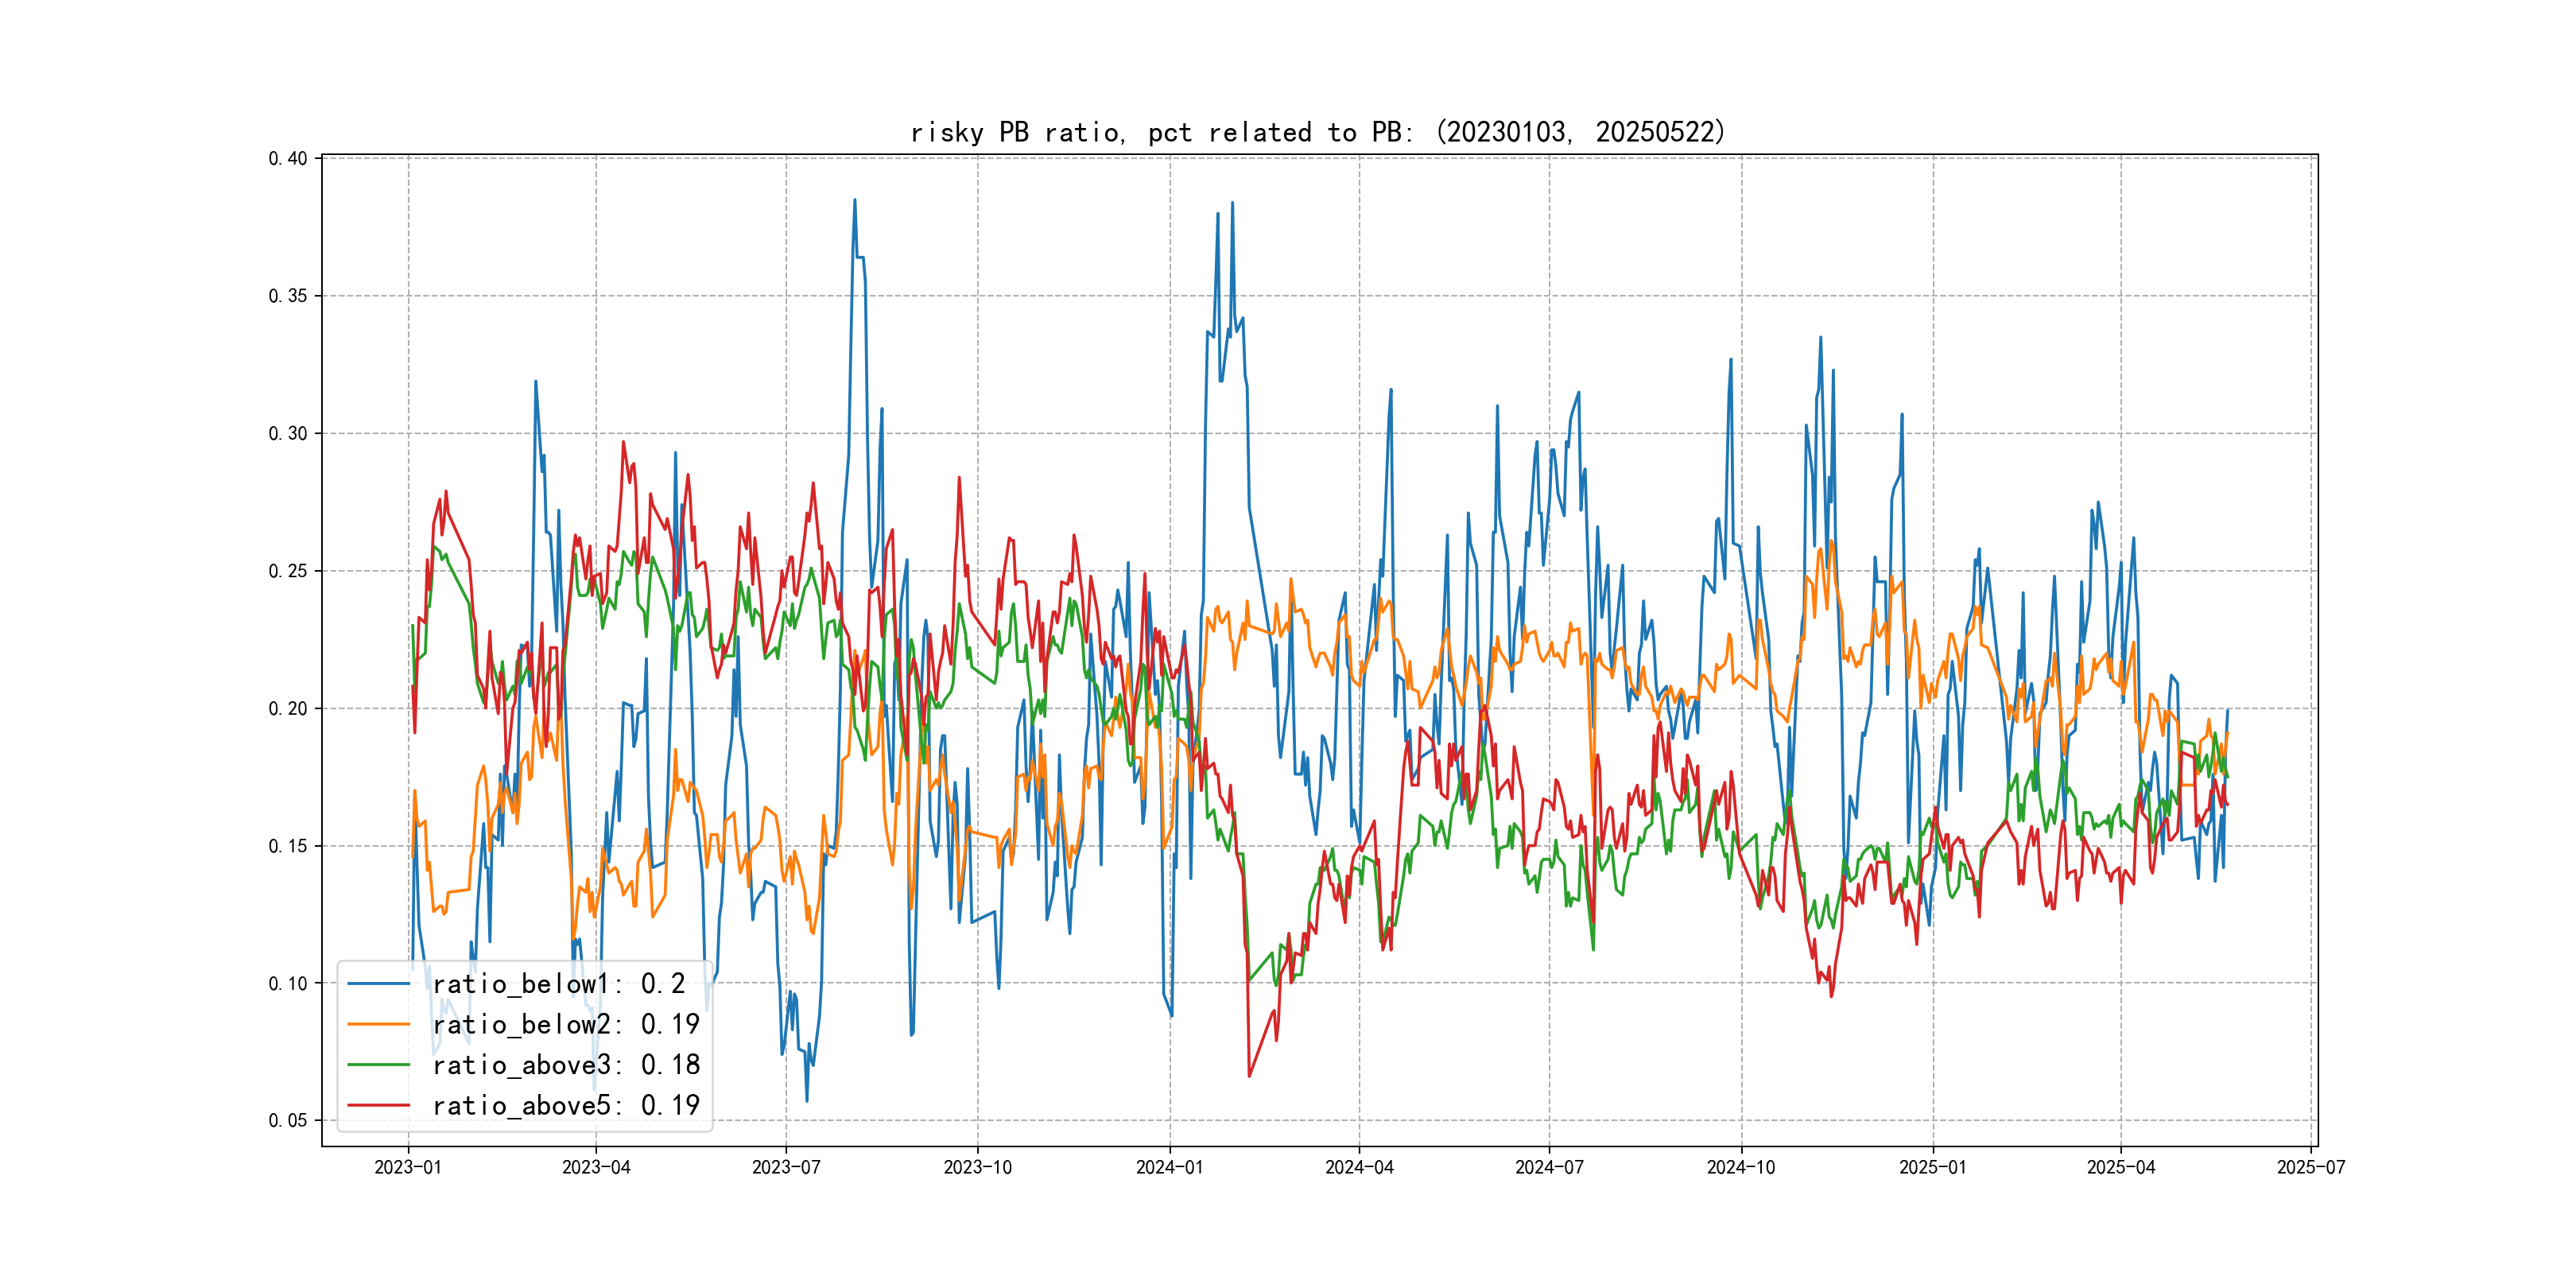Click the 2024-10 x-axis tick label
The width and height of the screenshot is (2576, 1288).
pyautogui.click(x=1741, y=1167)
